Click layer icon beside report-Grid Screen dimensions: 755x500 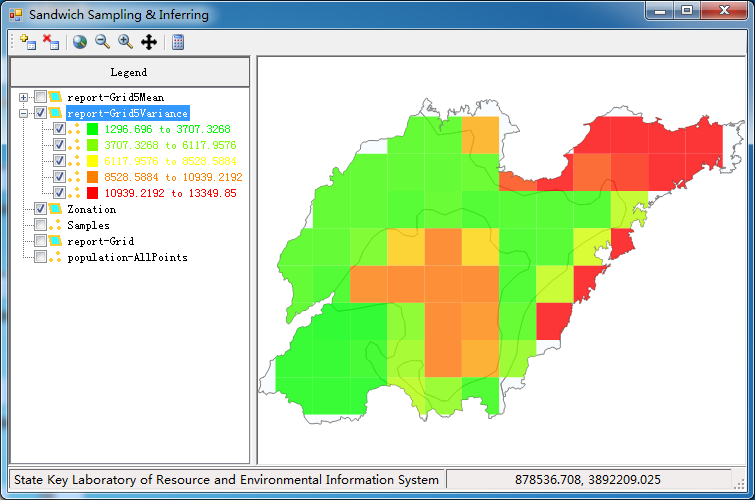pos(55,241)
